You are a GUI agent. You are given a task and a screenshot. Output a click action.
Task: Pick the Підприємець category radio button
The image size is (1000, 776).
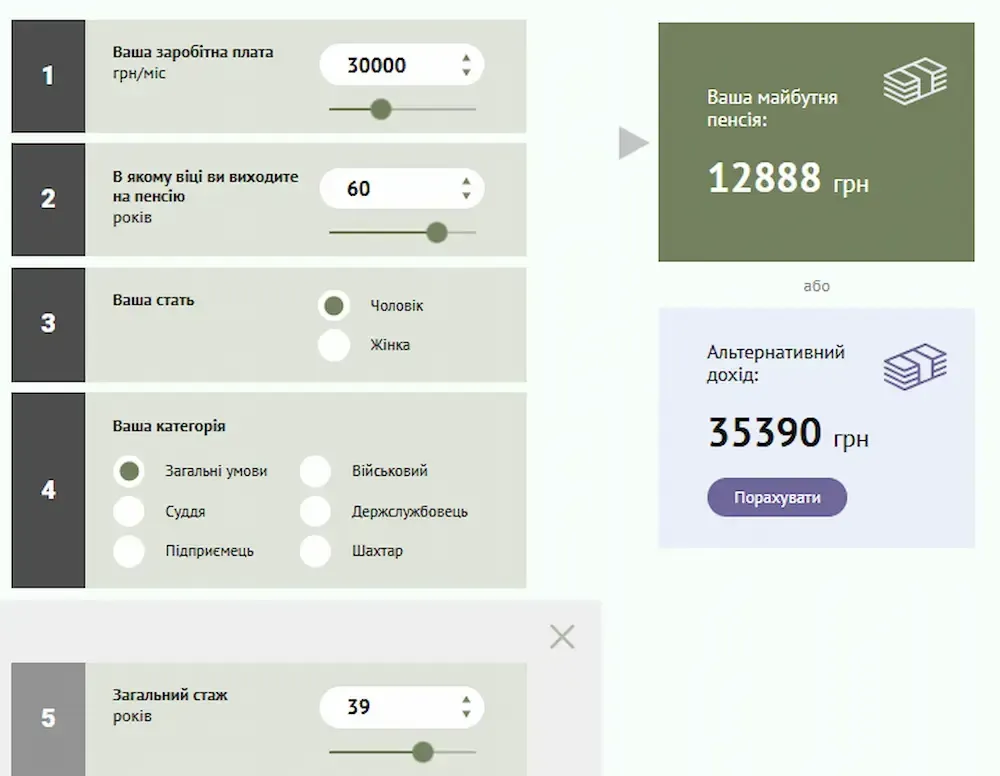click(x=128, y=551)
